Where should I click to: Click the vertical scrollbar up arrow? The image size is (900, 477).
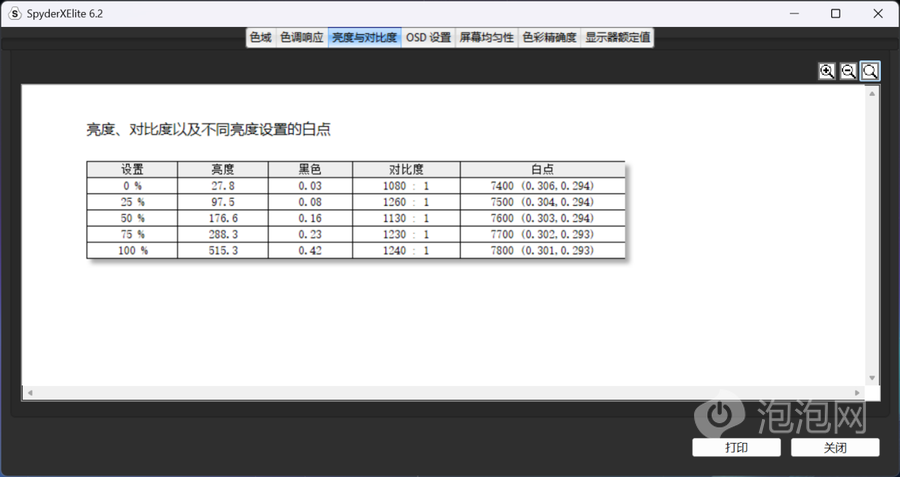click(872, 94)
